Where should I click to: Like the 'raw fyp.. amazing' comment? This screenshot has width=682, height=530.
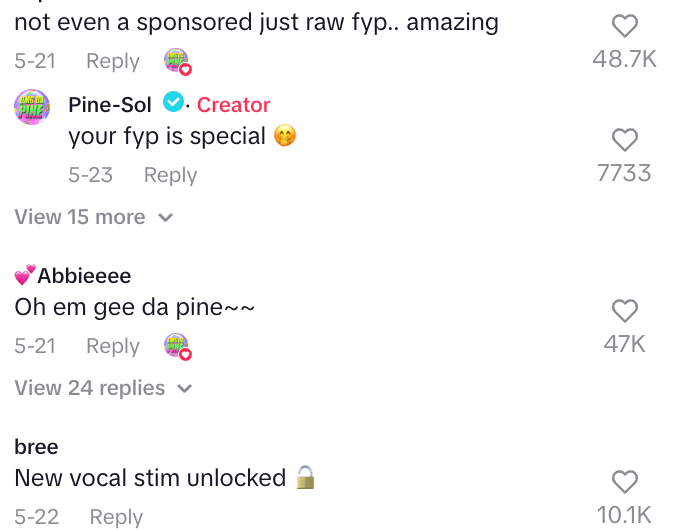(624, 27)
